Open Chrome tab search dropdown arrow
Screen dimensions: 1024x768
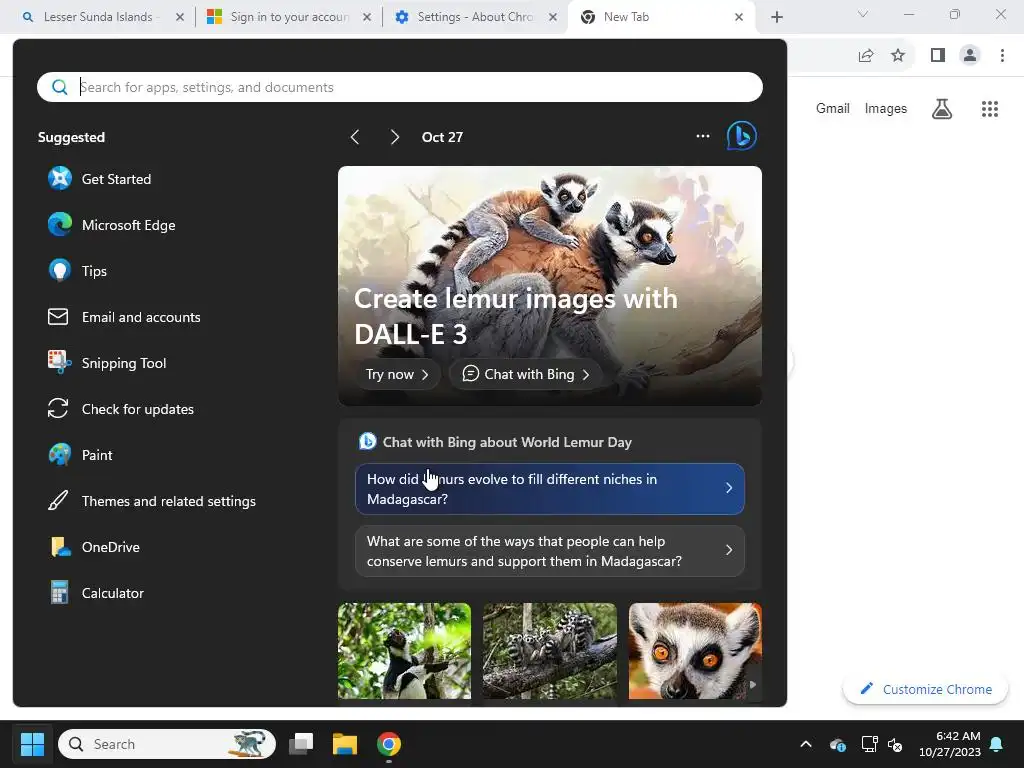click(x=863, y=14)
